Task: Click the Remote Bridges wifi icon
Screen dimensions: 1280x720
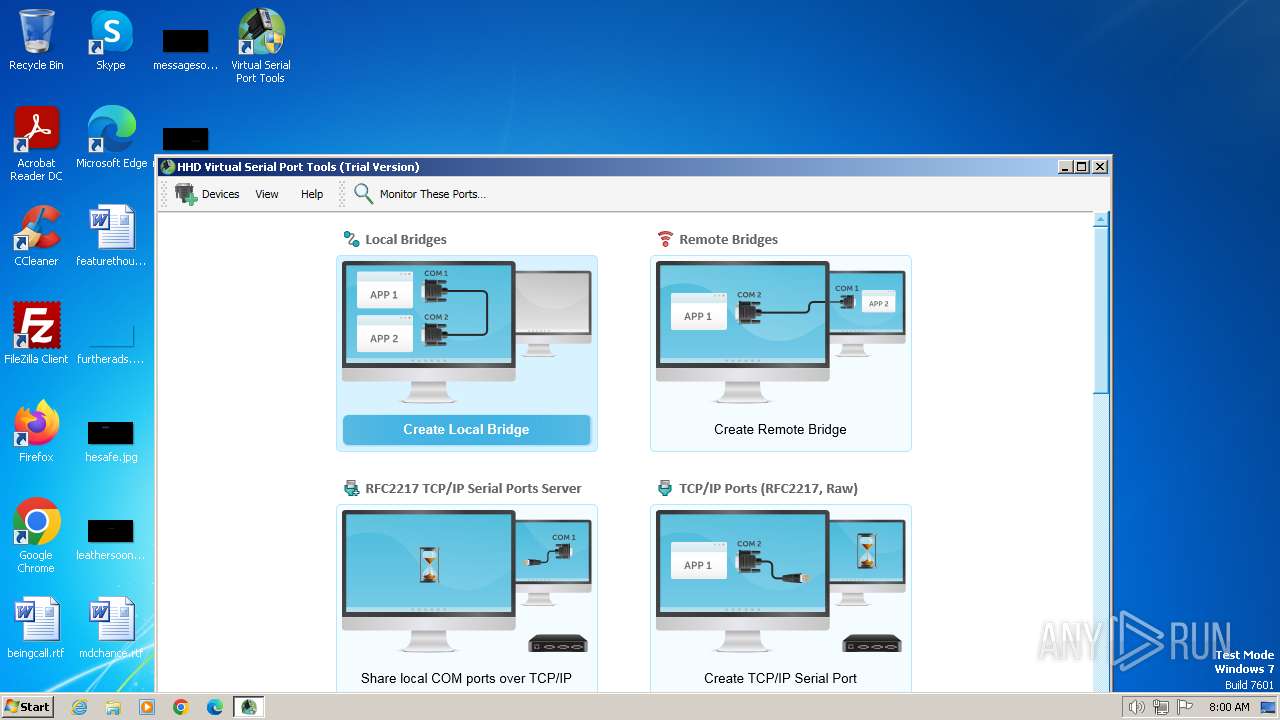Action: tap(665, 239)
